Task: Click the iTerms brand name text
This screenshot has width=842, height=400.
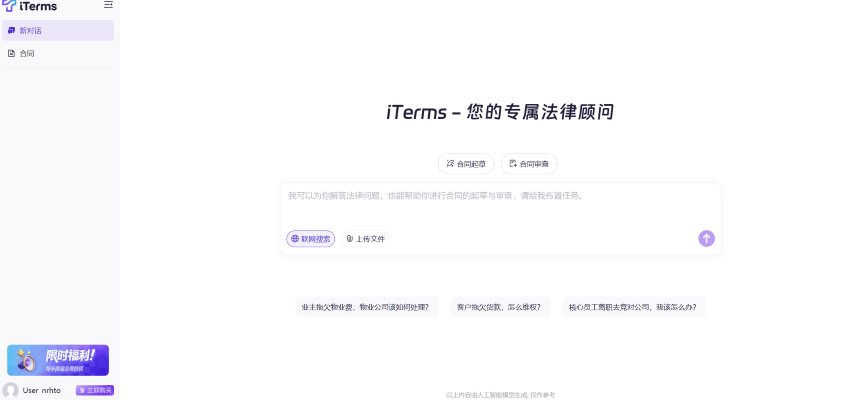Action: (38, 6)
